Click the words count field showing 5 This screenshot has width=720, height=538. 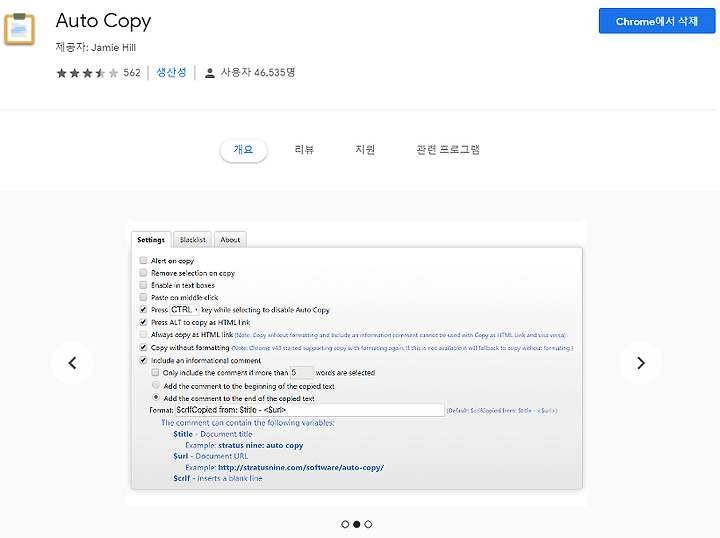302,372
